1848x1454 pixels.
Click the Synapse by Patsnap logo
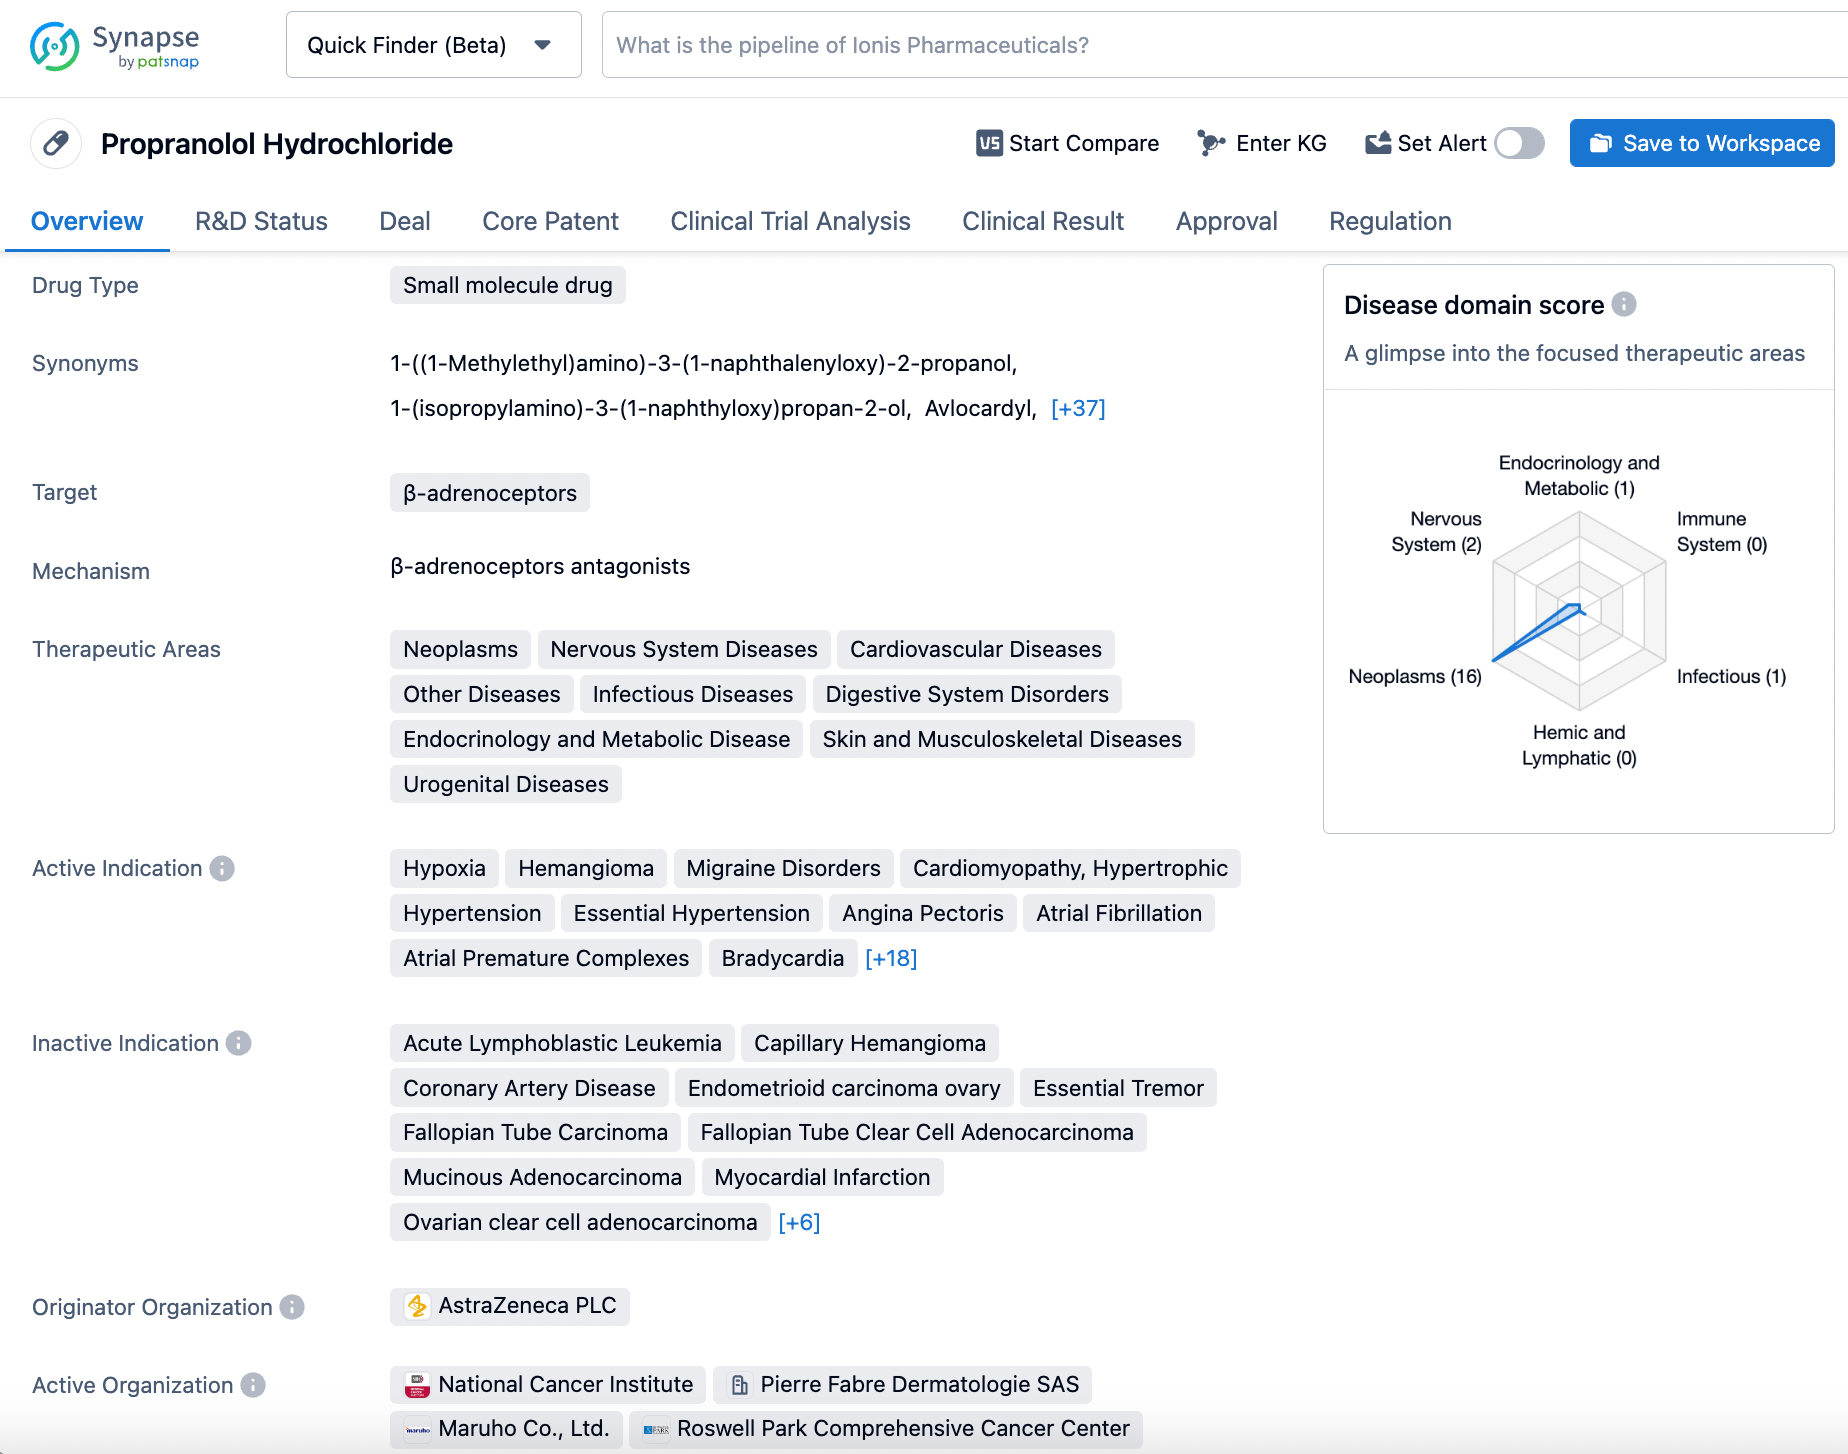[114, 46]
